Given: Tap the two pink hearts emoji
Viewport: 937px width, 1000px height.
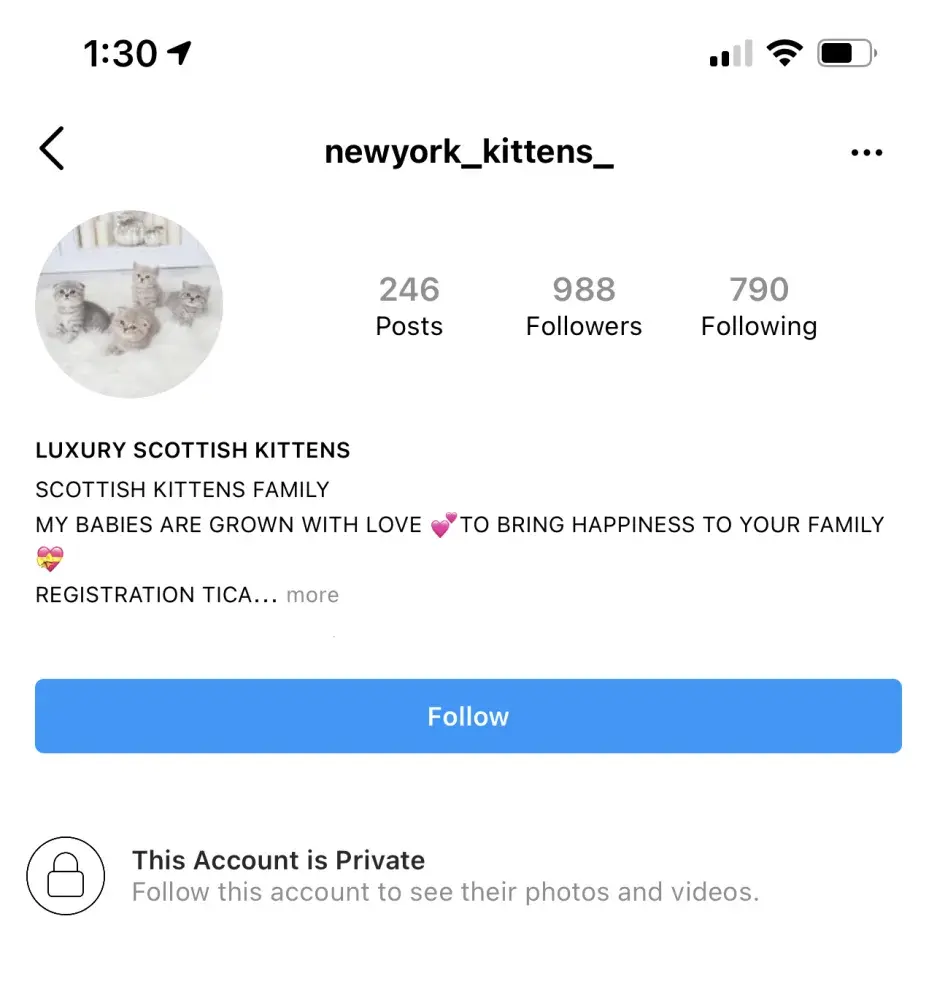Looking at the screenshot, I should pos(443,525).
